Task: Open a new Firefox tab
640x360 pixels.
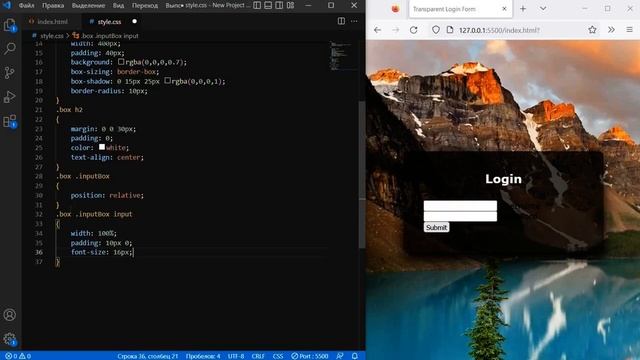Action: coord(523,9)
